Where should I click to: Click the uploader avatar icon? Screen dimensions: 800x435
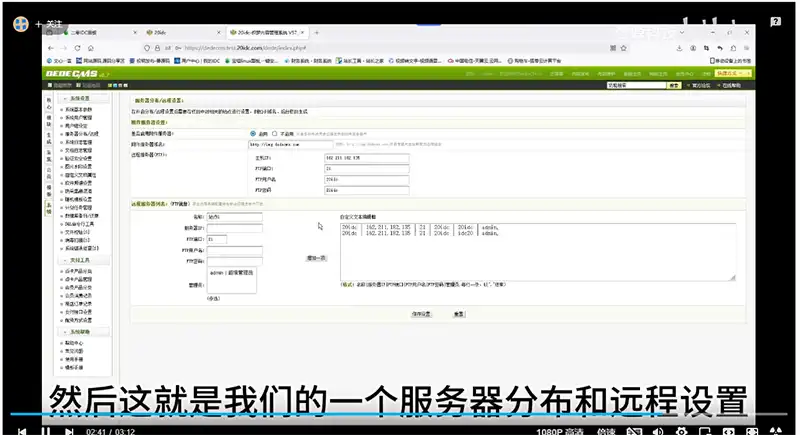(x=20, y=23)
